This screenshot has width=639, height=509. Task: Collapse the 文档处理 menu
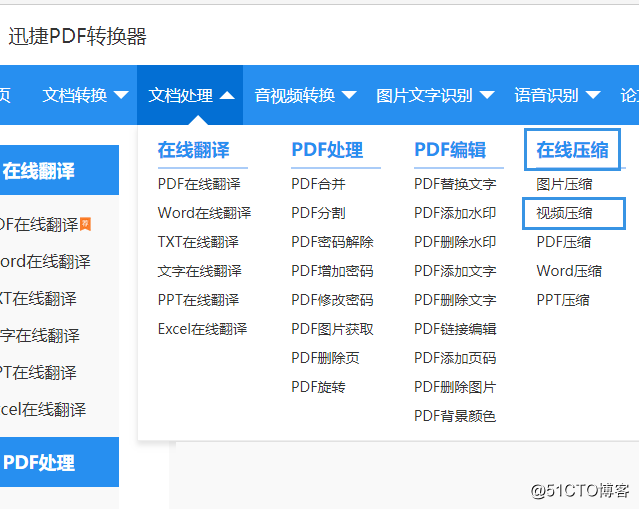tap(191, 95)
